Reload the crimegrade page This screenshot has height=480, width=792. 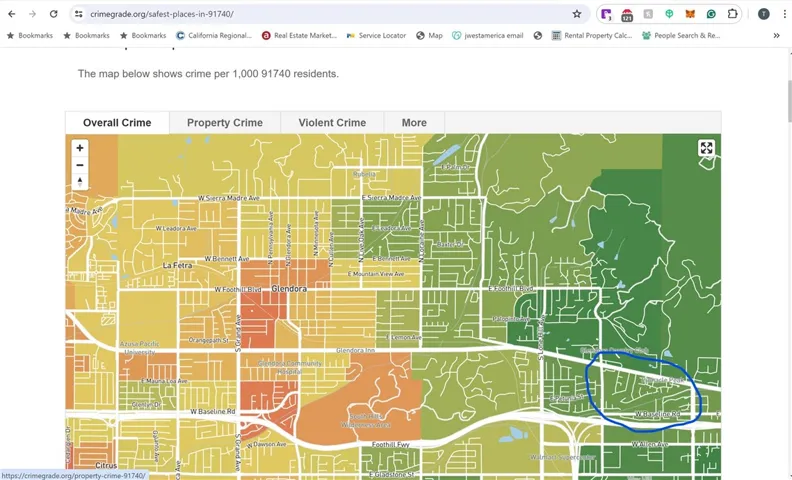tap(54, 14)
